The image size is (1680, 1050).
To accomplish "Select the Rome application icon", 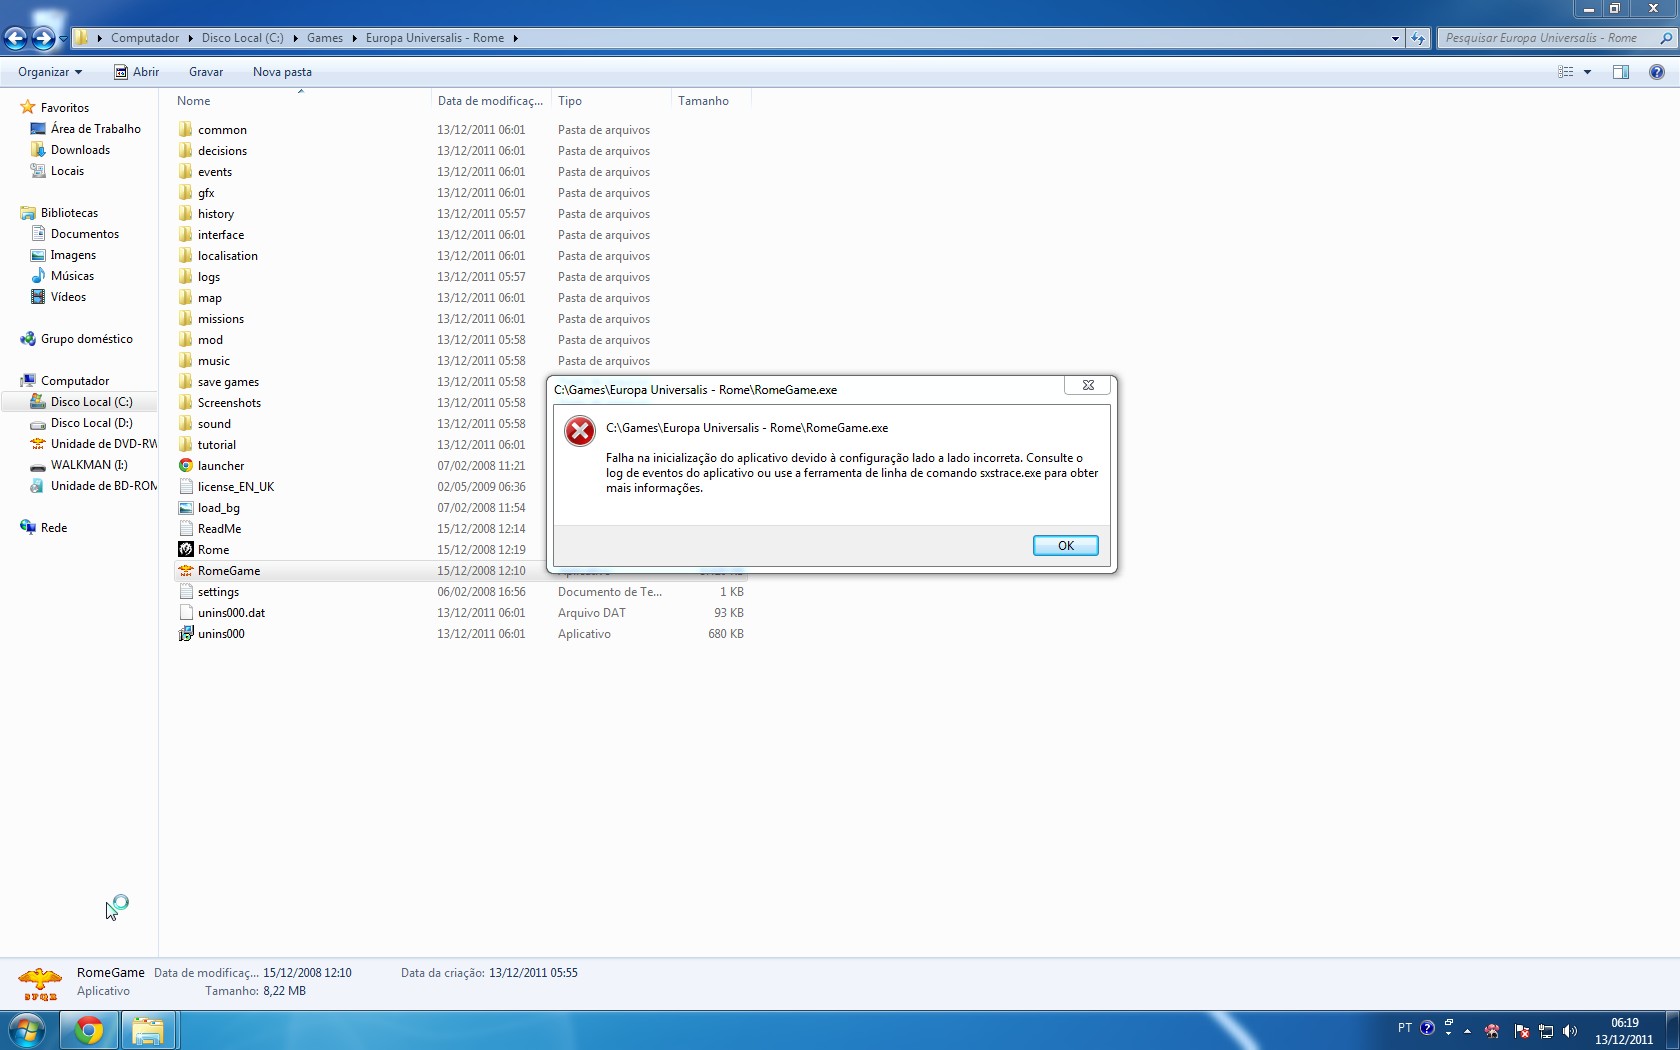I will (186, 549).
